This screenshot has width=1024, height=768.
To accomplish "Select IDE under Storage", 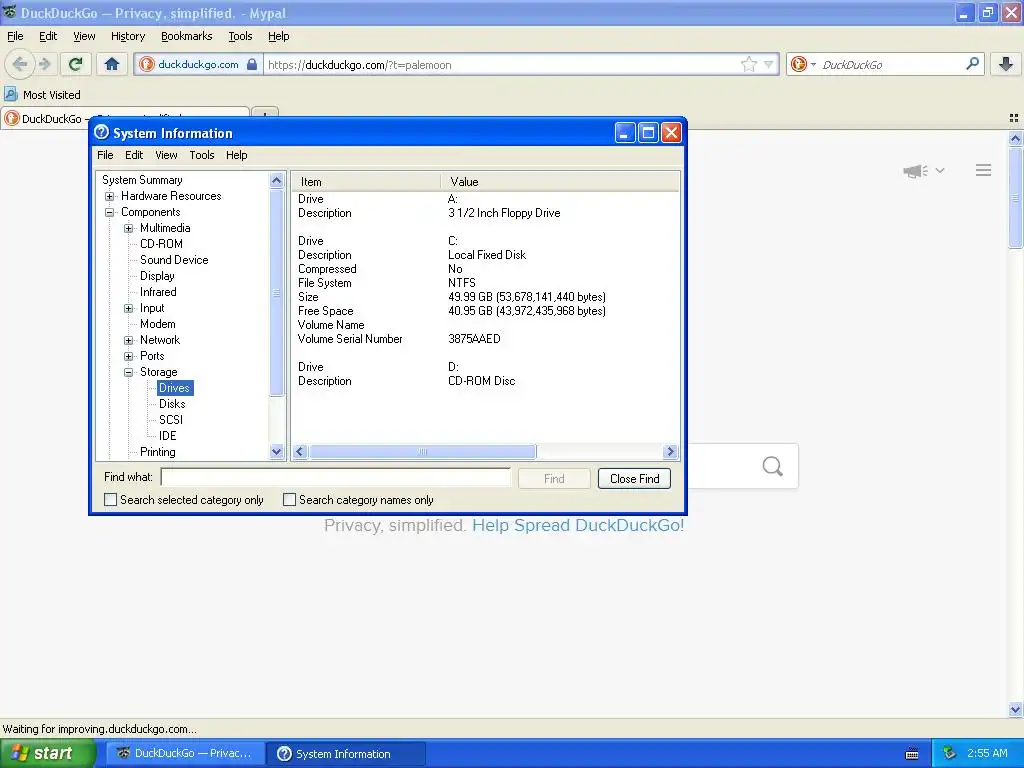I will point(168,436).
